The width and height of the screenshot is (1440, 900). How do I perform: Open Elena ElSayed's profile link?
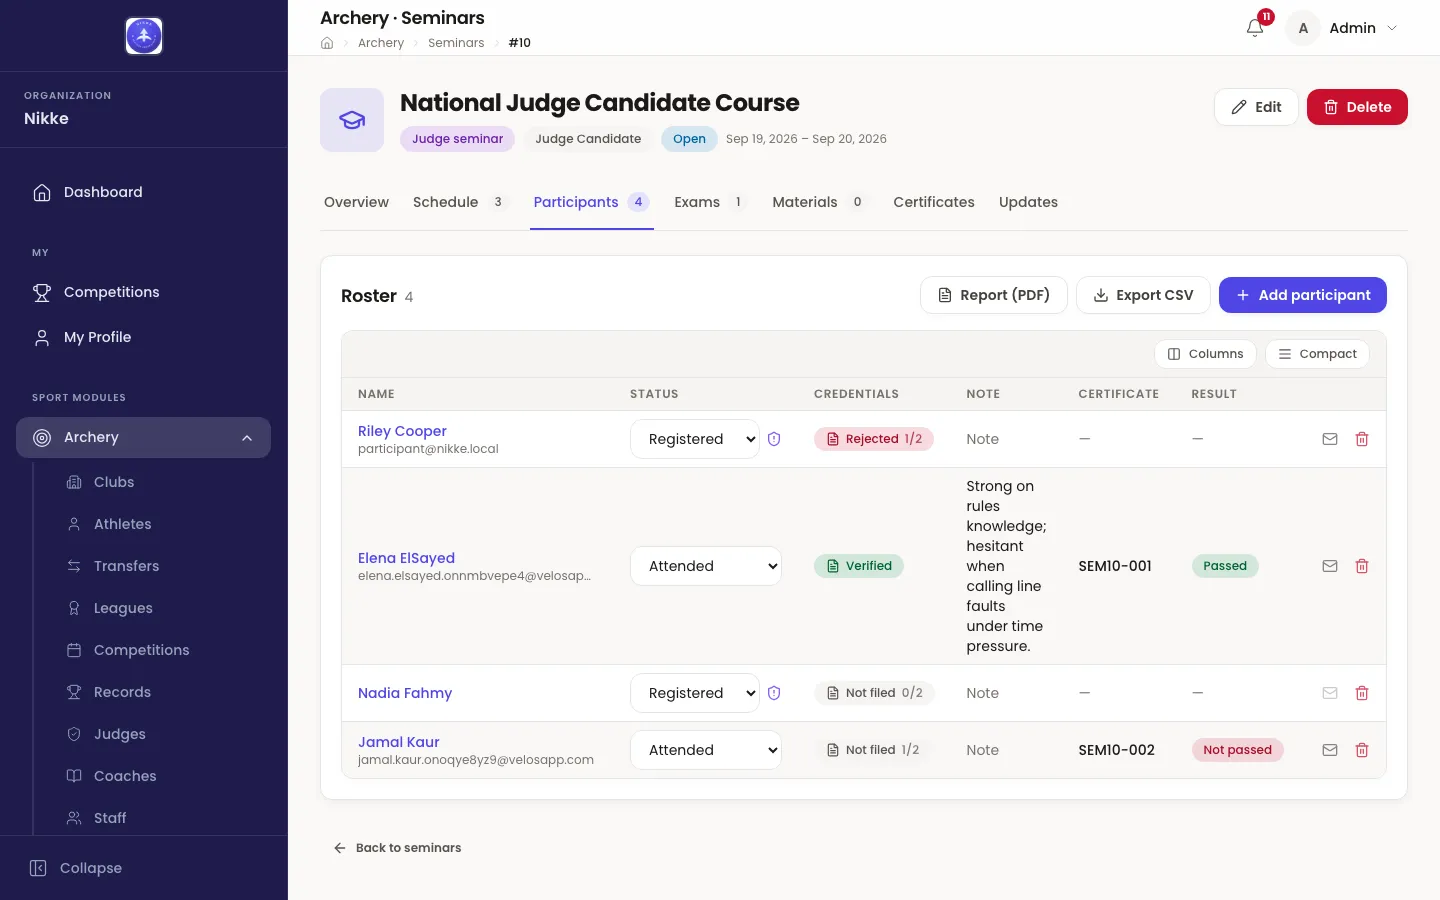(x=406, y=558)
